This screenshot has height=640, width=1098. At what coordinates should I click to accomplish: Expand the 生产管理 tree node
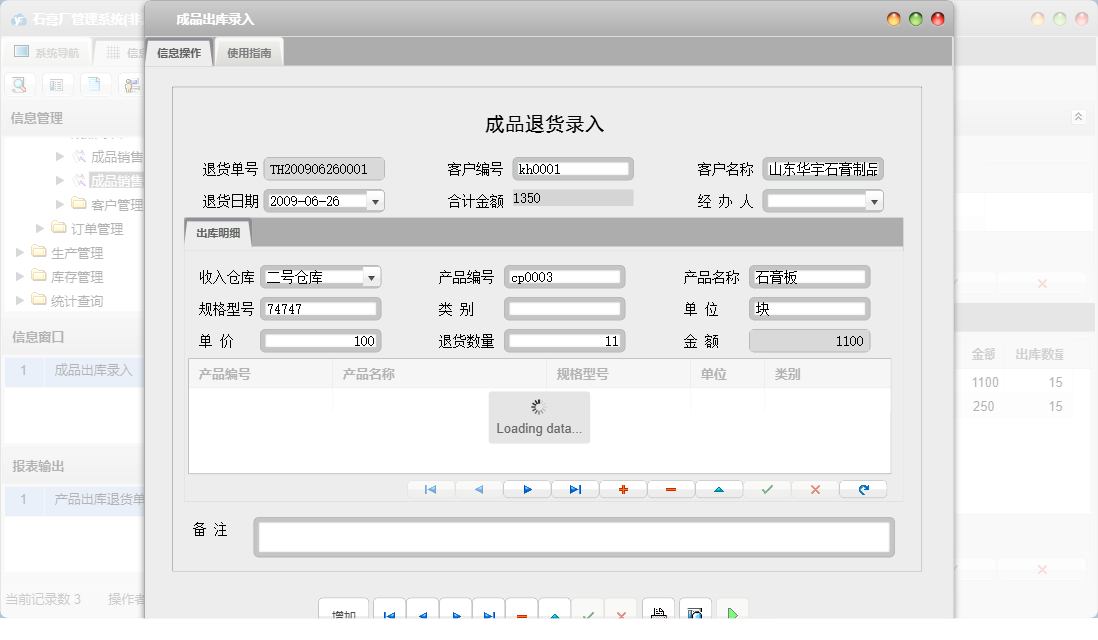[x=21, y=253]
